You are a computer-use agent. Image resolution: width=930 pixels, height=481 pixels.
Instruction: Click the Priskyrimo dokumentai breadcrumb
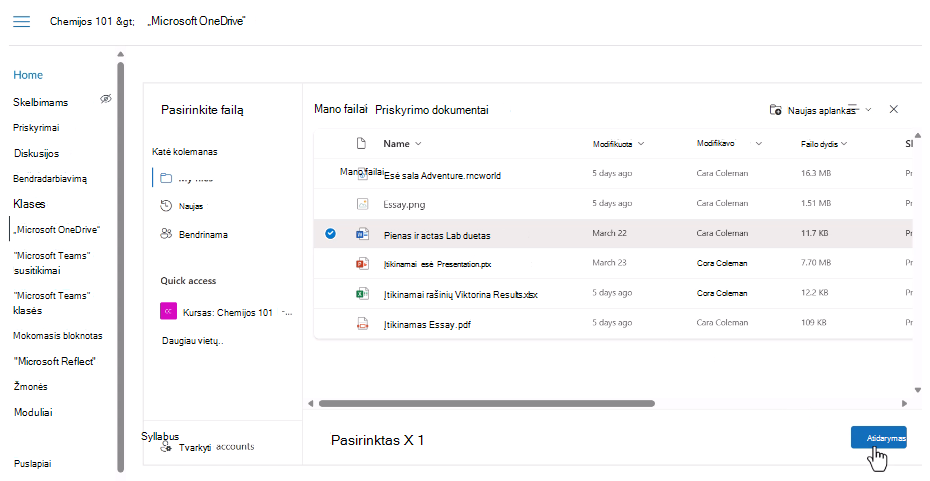tap(432, 110)
